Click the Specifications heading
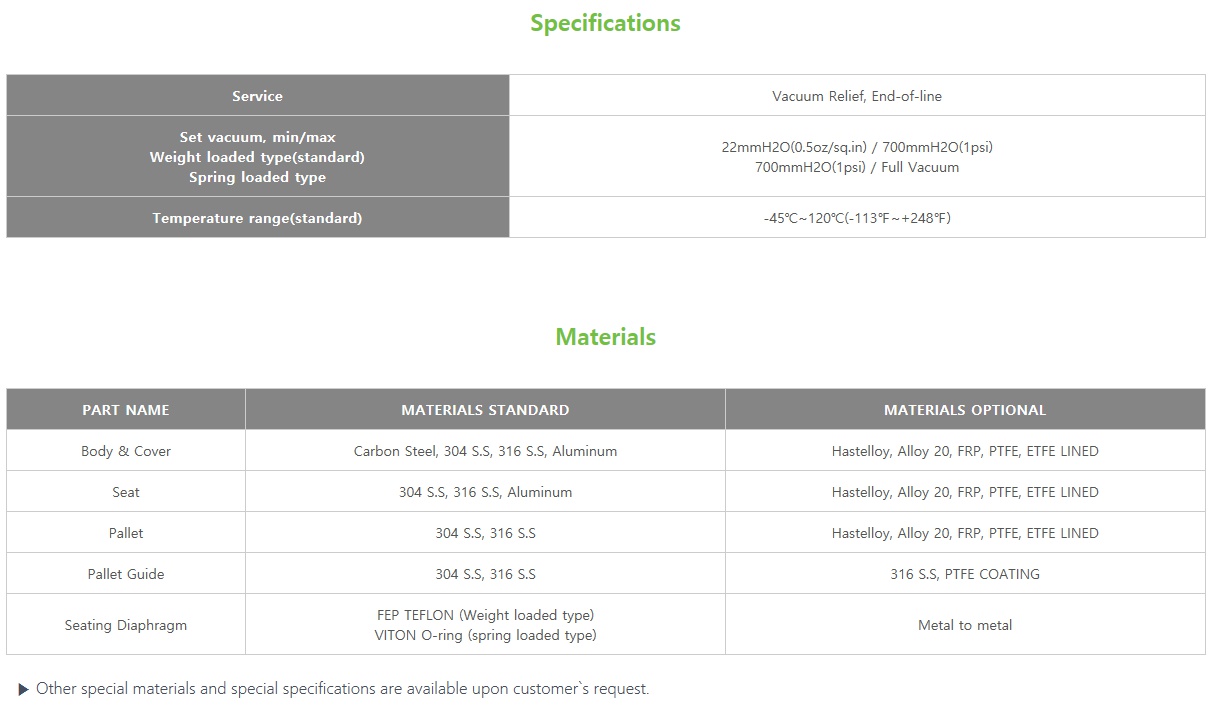1213x712 pixels. point(605,23)
